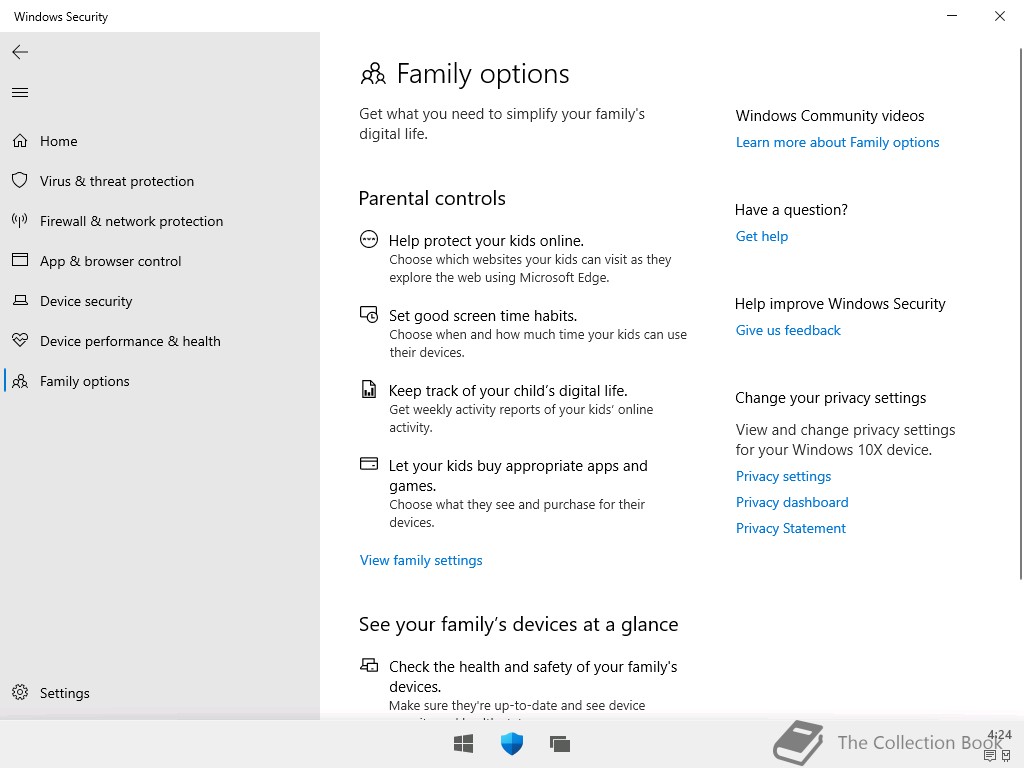
Task: Click the apps and games purchase card icon
Action: tap(369, 464)
